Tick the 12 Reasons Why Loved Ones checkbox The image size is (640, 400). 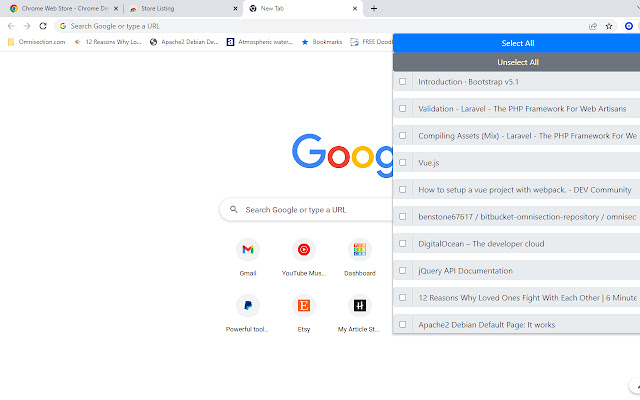[402, 297]
